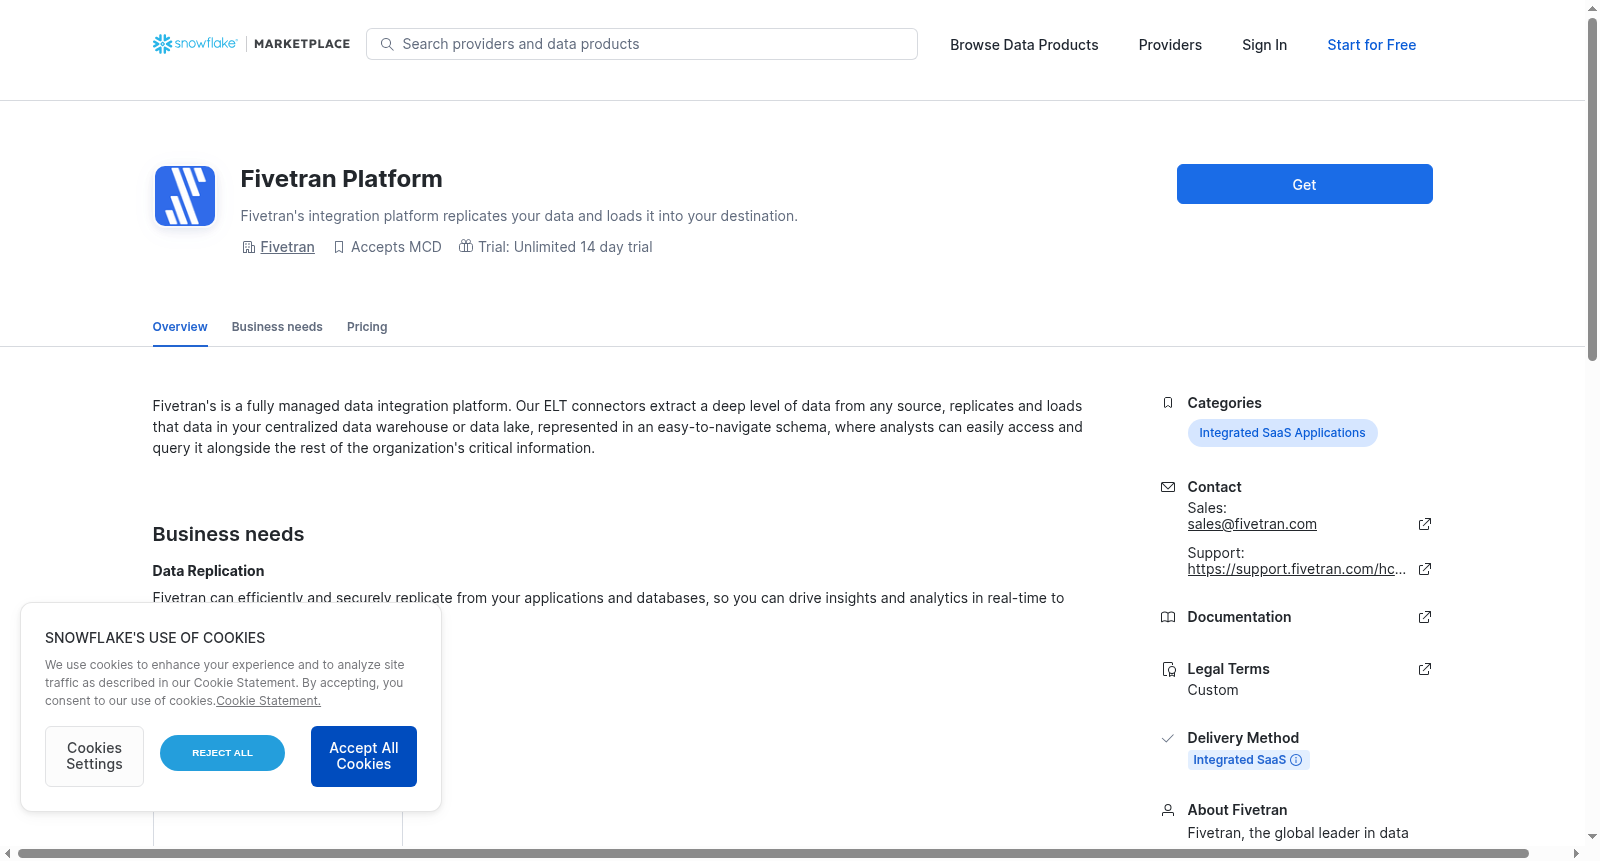Click the scrollbar up arrow

(x=1592, y=8)
